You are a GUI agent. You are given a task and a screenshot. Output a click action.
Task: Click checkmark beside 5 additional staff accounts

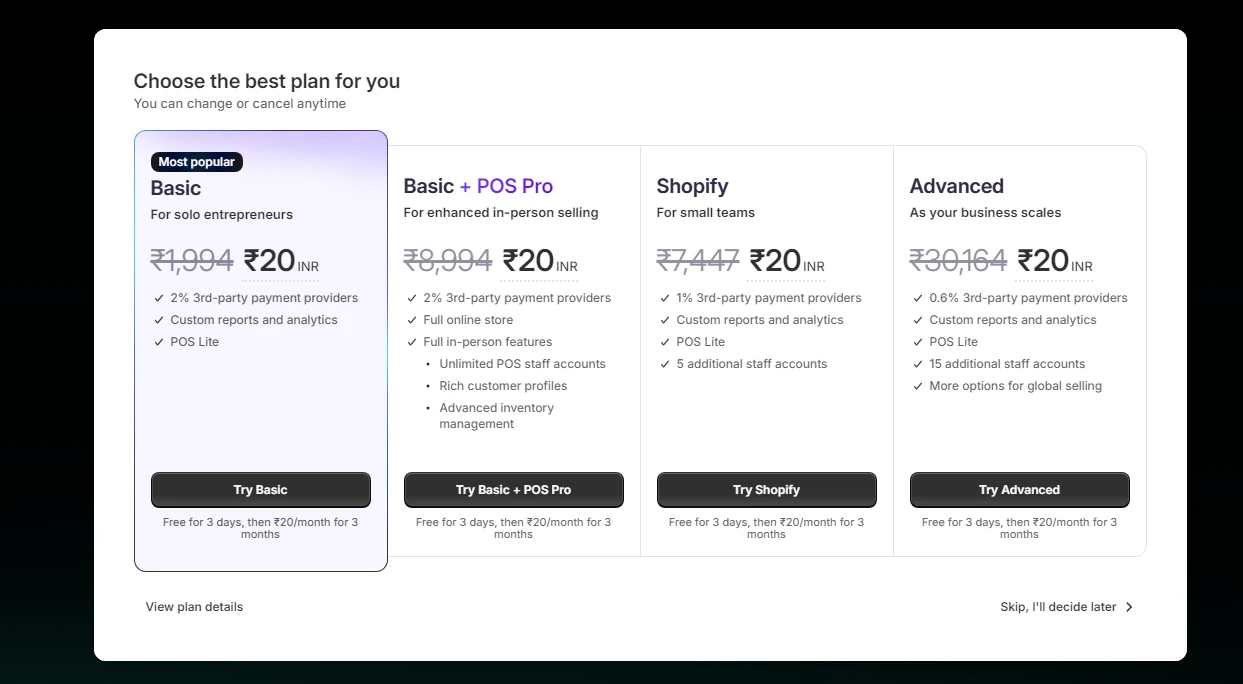(665, 364)
